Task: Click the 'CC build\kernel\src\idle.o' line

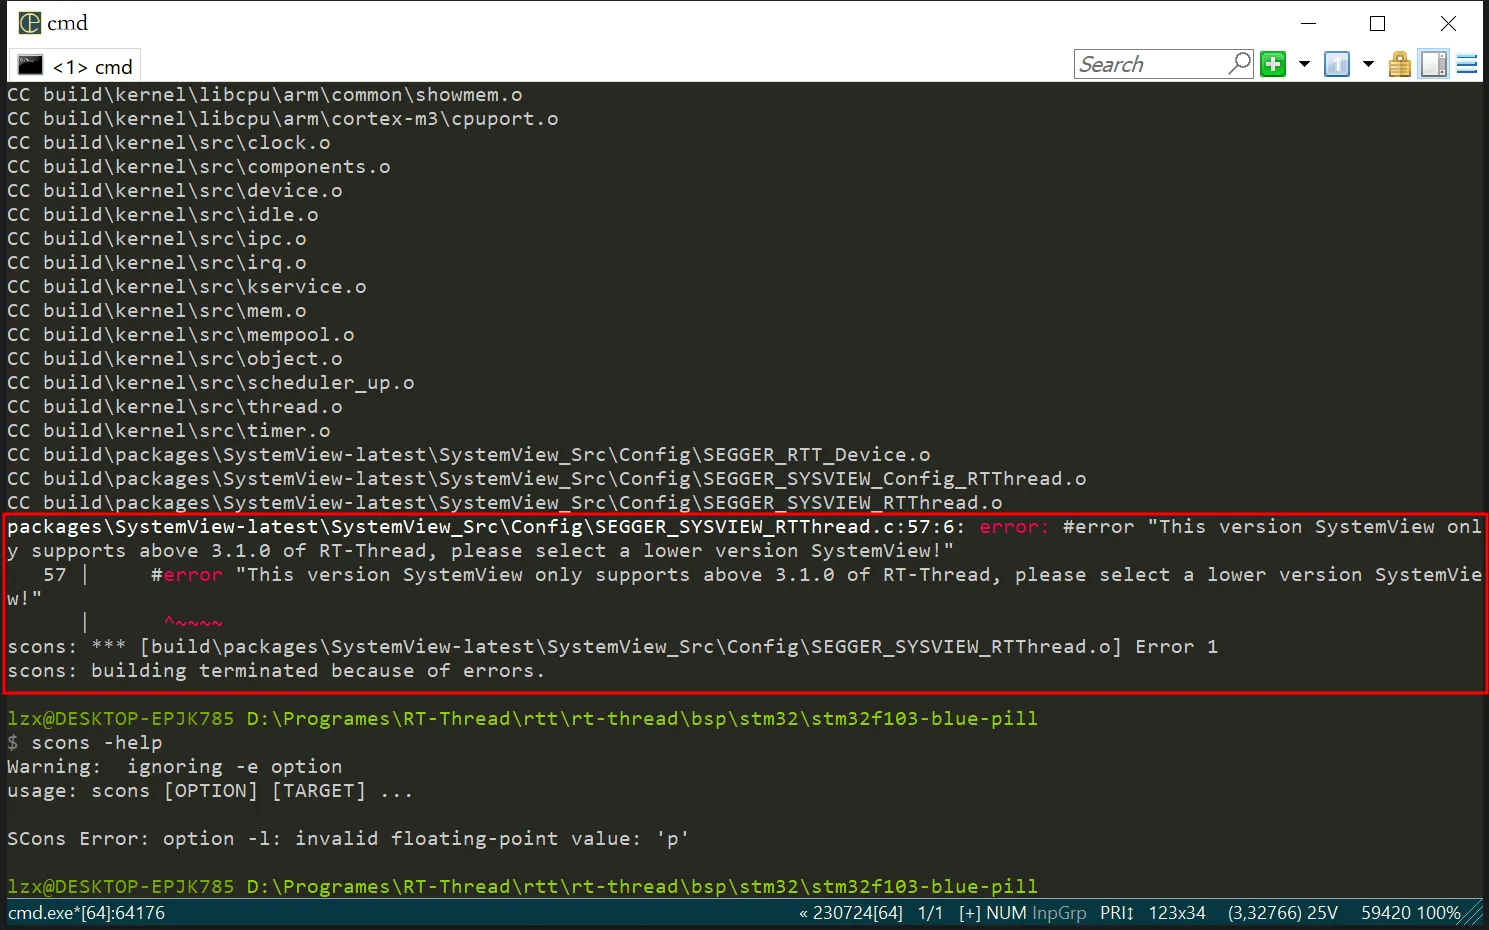Action: [163, 215]
